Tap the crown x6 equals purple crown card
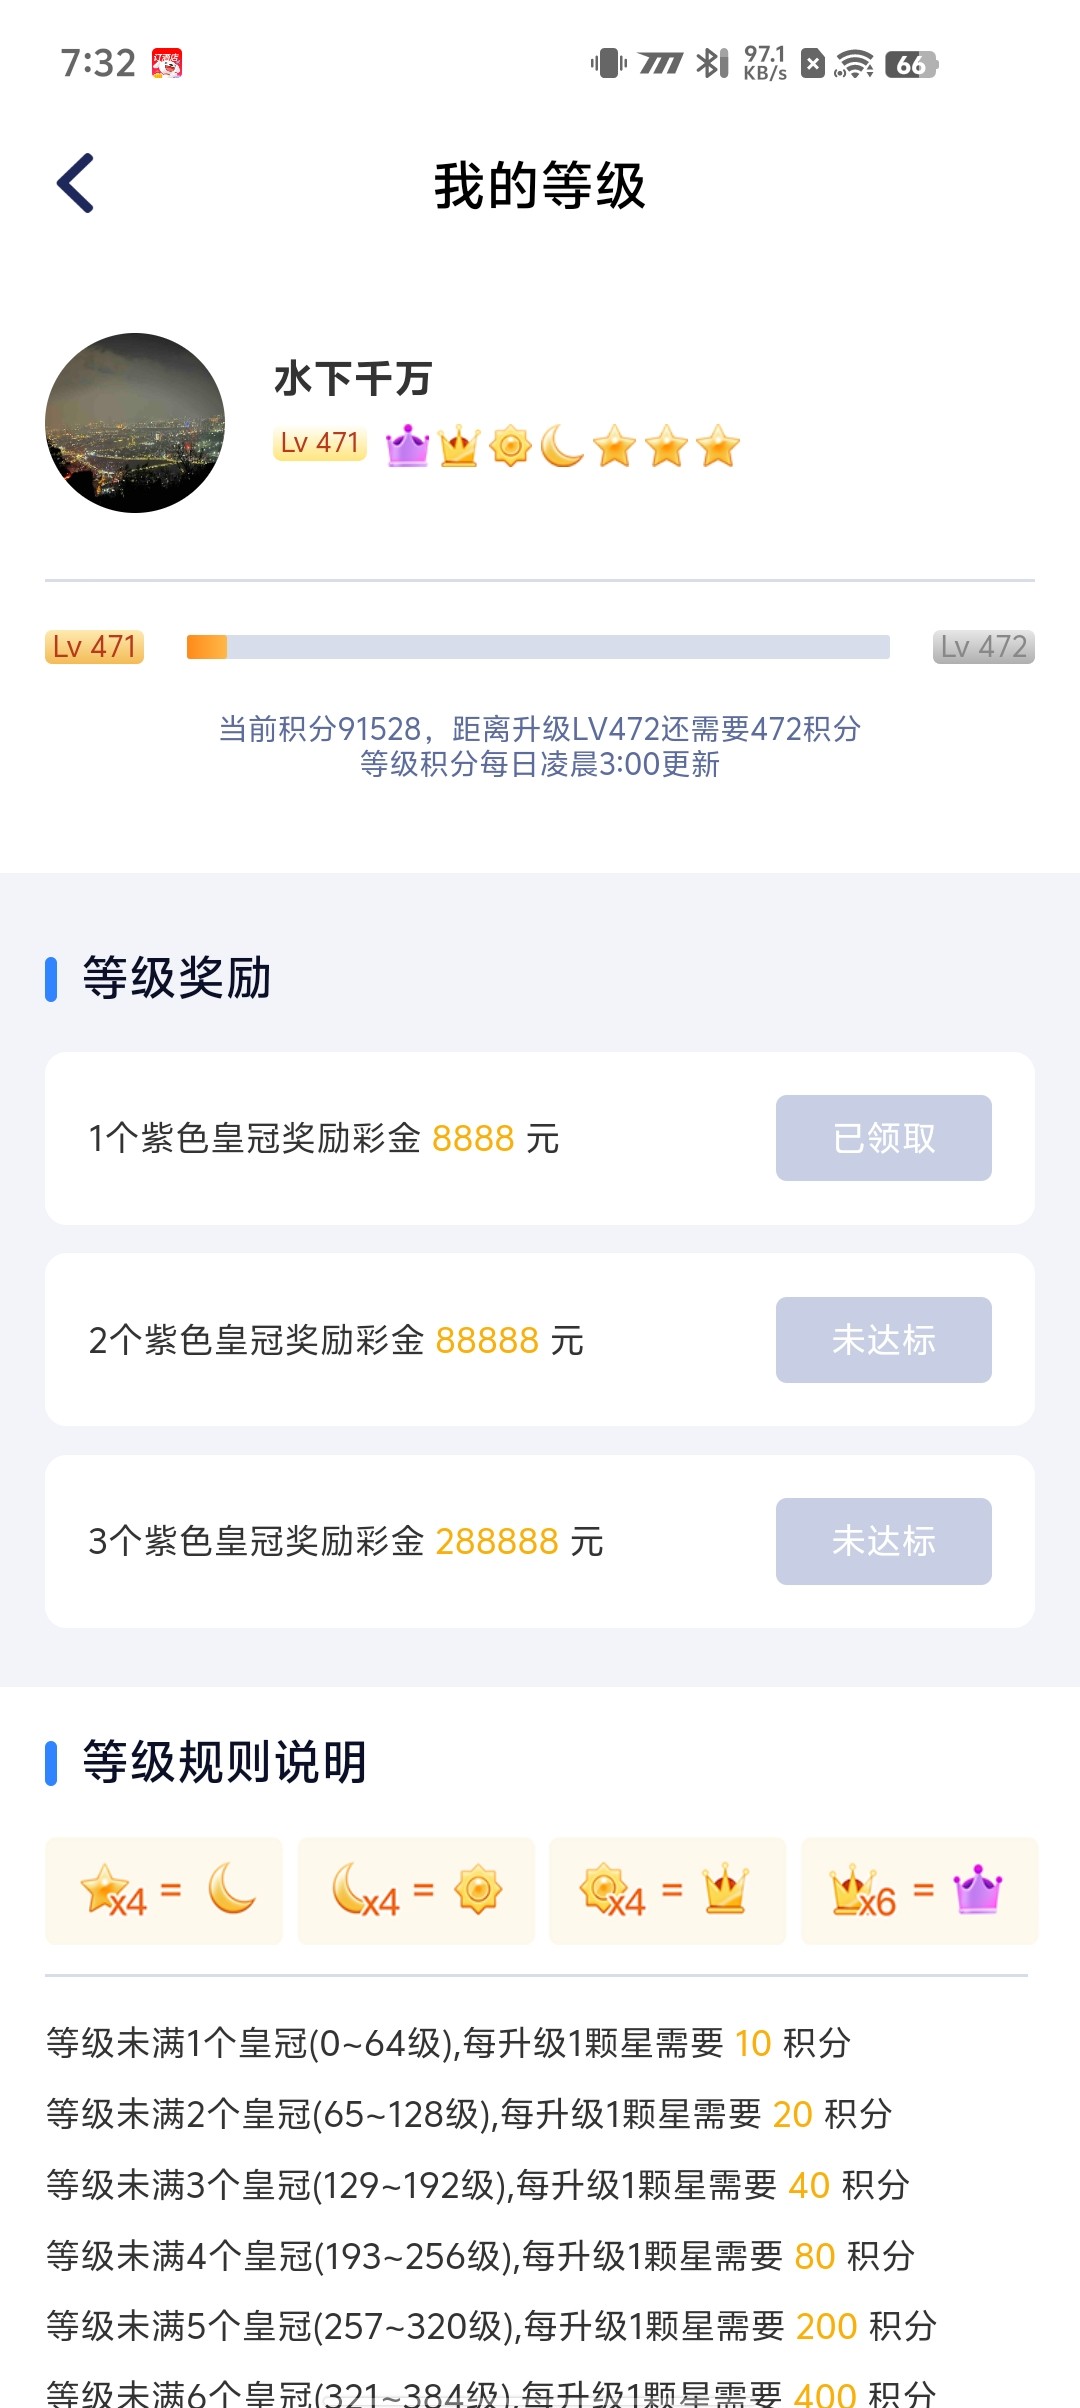The image size is (1080, 2408). [x=919, y=1890]
